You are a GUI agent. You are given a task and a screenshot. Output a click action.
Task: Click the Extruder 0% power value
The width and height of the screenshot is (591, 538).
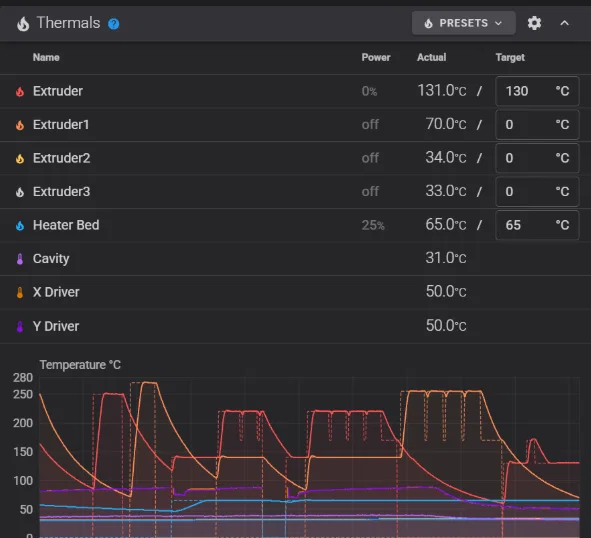coord(369,91)
